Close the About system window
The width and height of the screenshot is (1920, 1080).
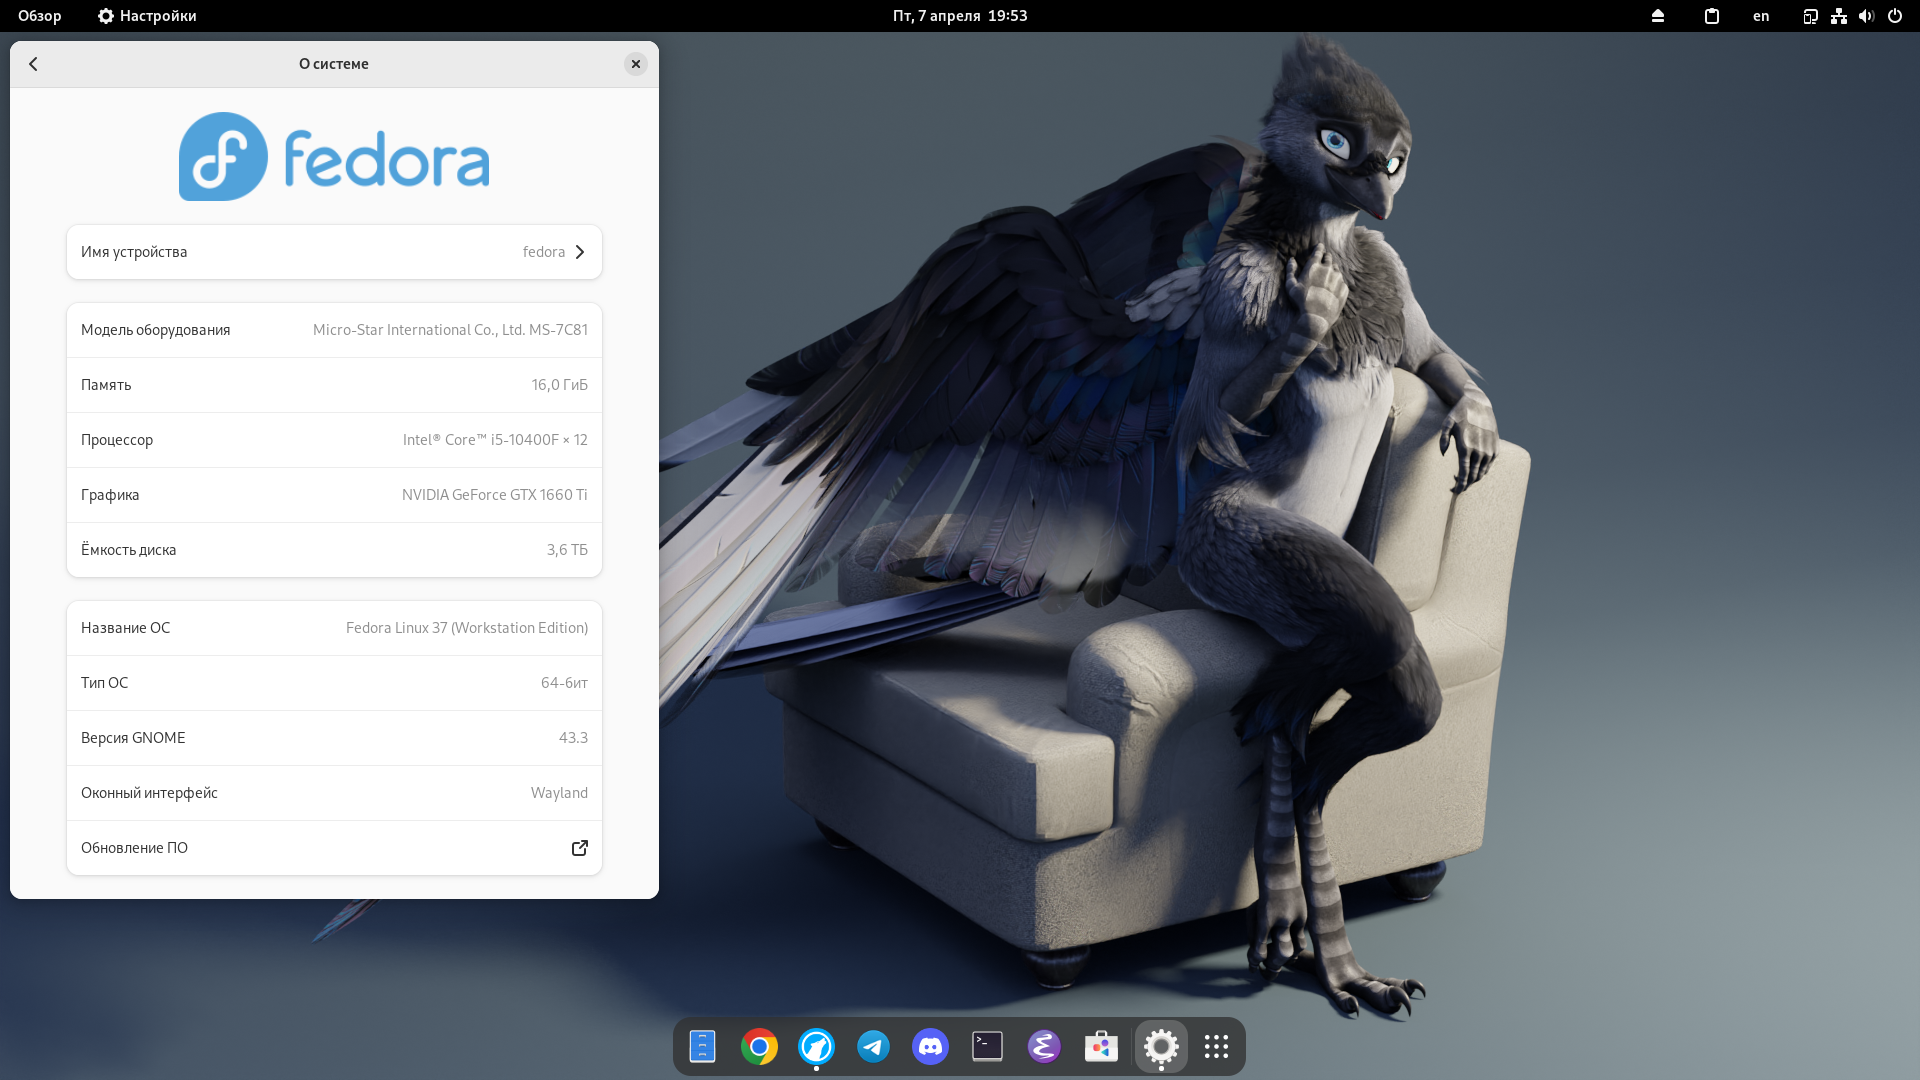pyautogui.click(x=636, y=64)
